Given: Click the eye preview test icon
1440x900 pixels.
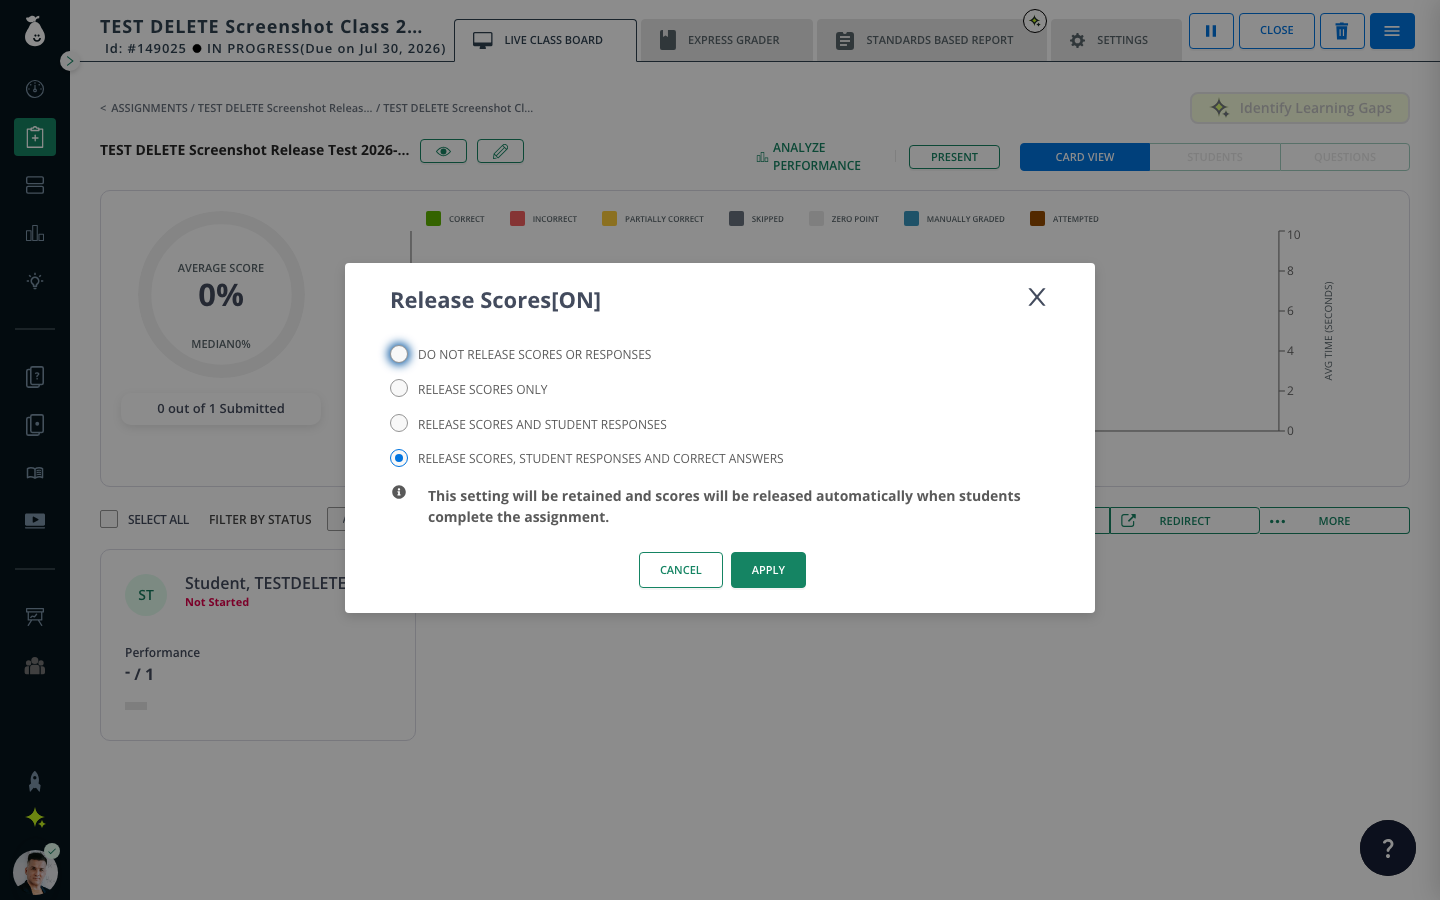Looking at the screenshot, I should pyautogui.click(x=443, y=151).
